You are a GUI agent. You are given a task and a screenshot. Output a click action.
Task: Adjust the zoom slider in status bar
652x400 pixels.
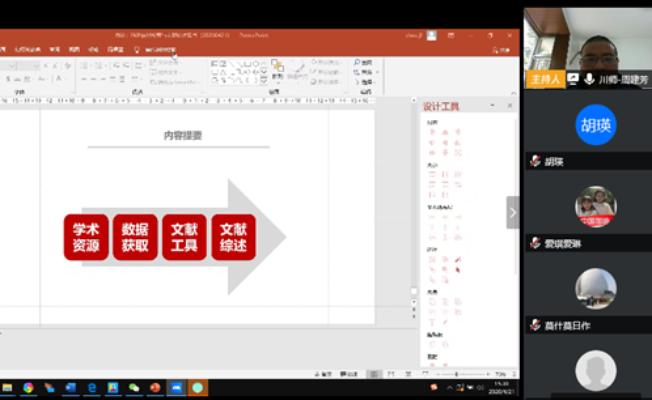(x=458, y=374)
